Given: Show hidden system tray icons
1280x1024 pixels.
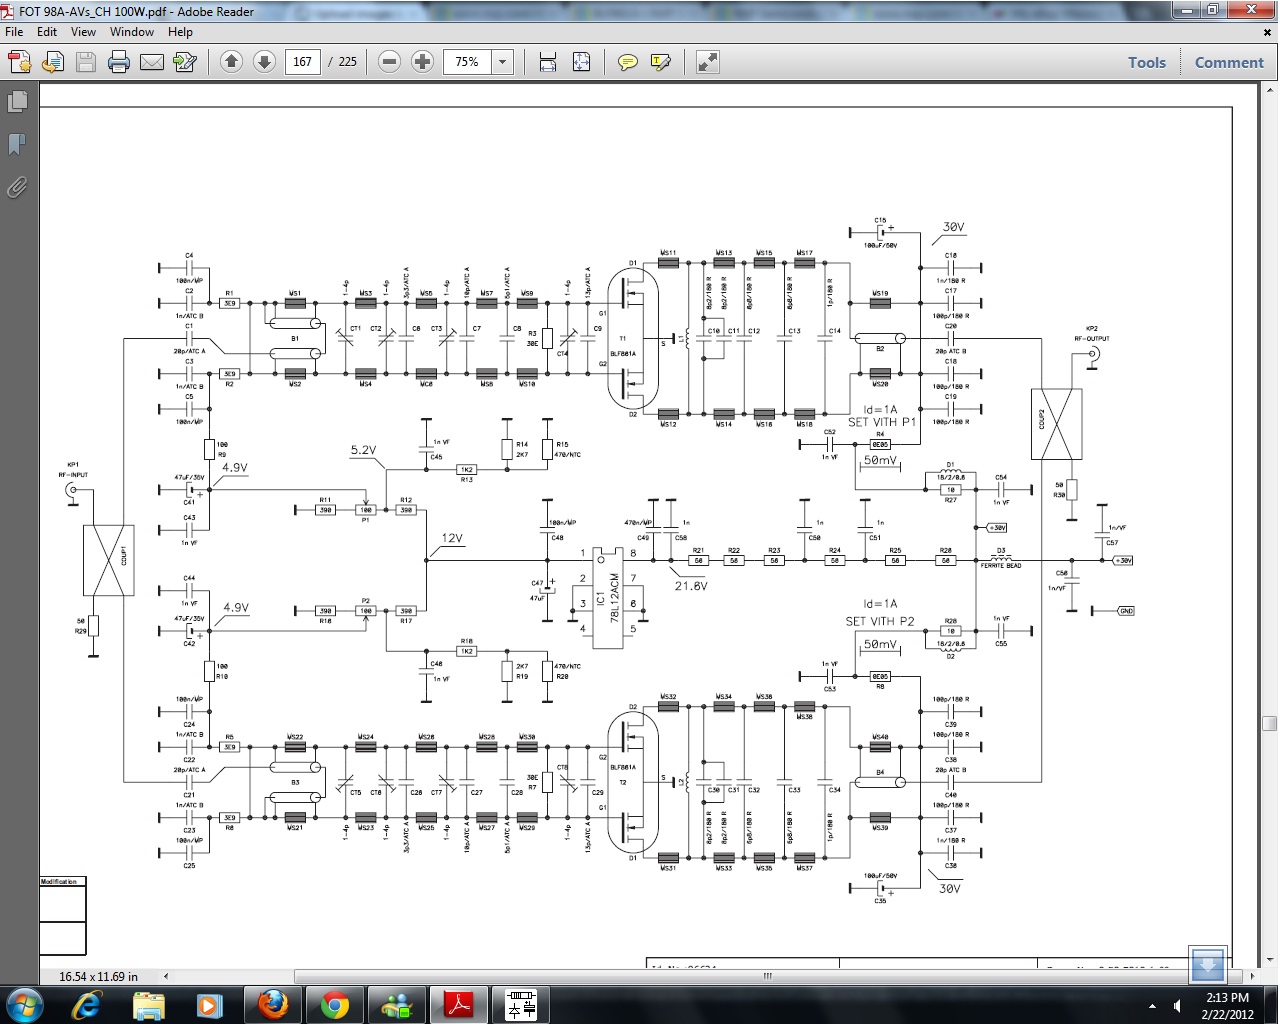Looking at the screenshot, I should click(x=1152, y=1006).
